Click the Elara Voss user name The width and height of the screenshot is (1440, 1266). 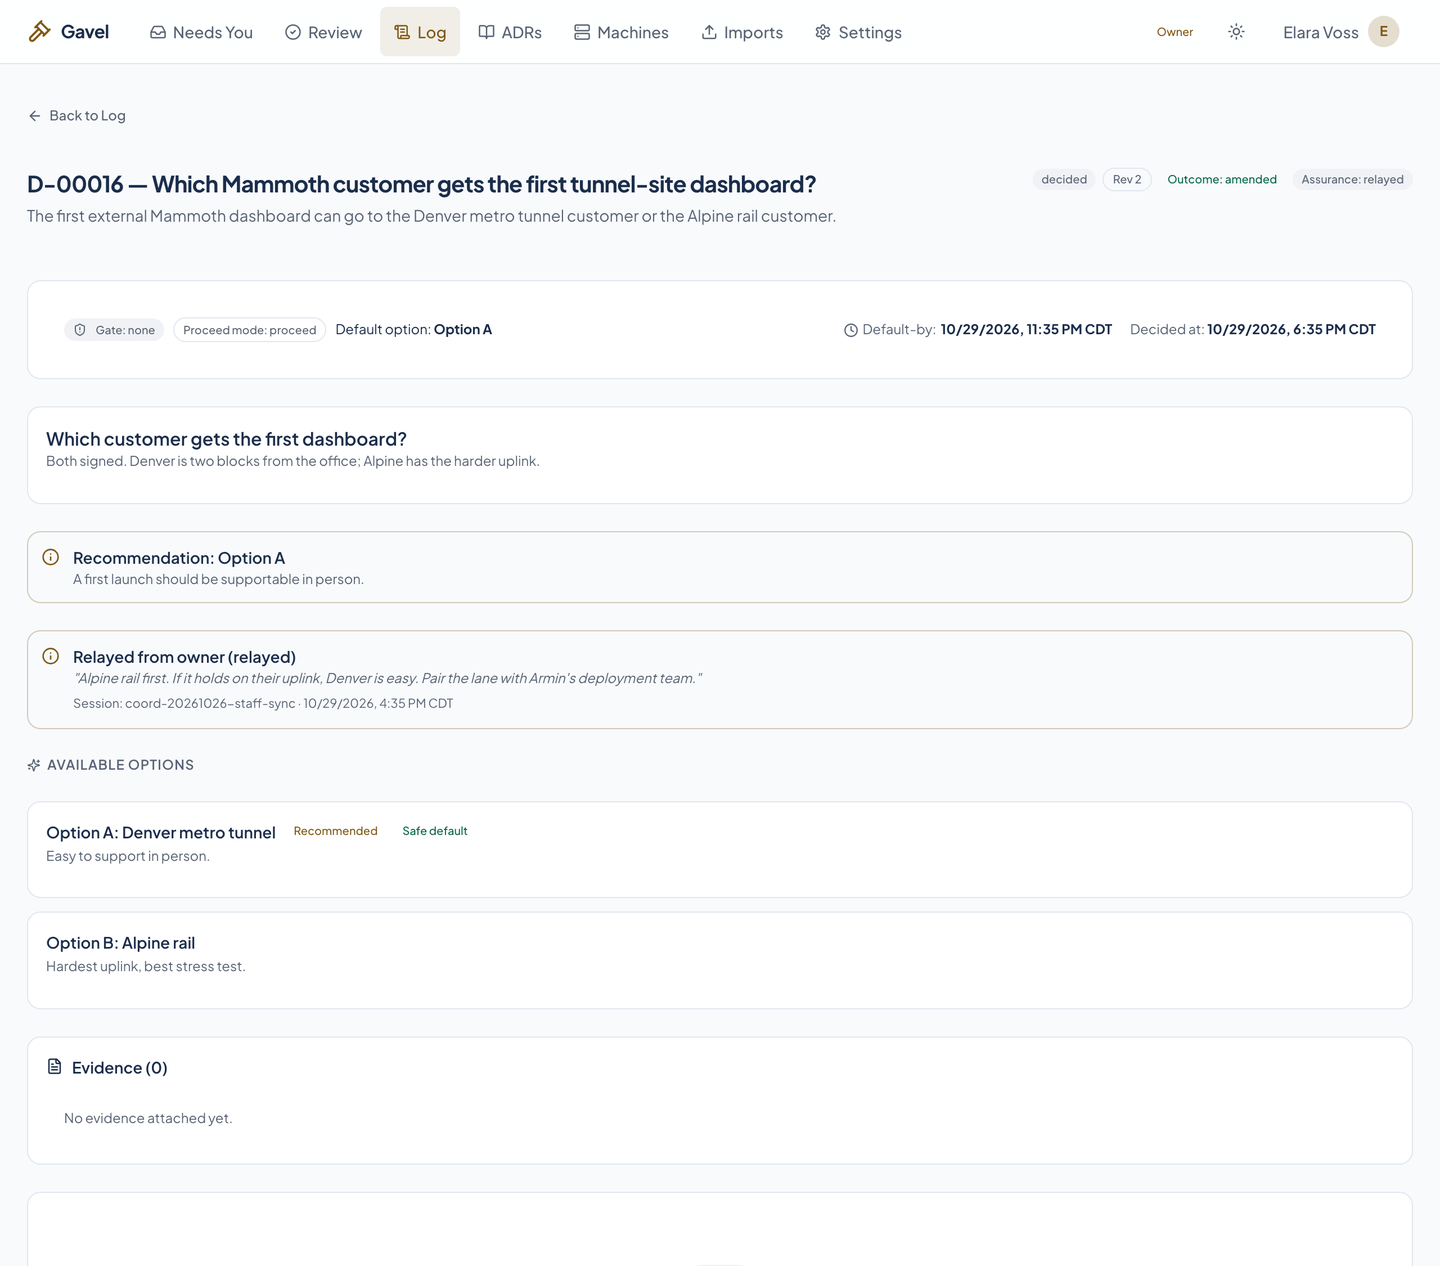[x=1321, y=33]
